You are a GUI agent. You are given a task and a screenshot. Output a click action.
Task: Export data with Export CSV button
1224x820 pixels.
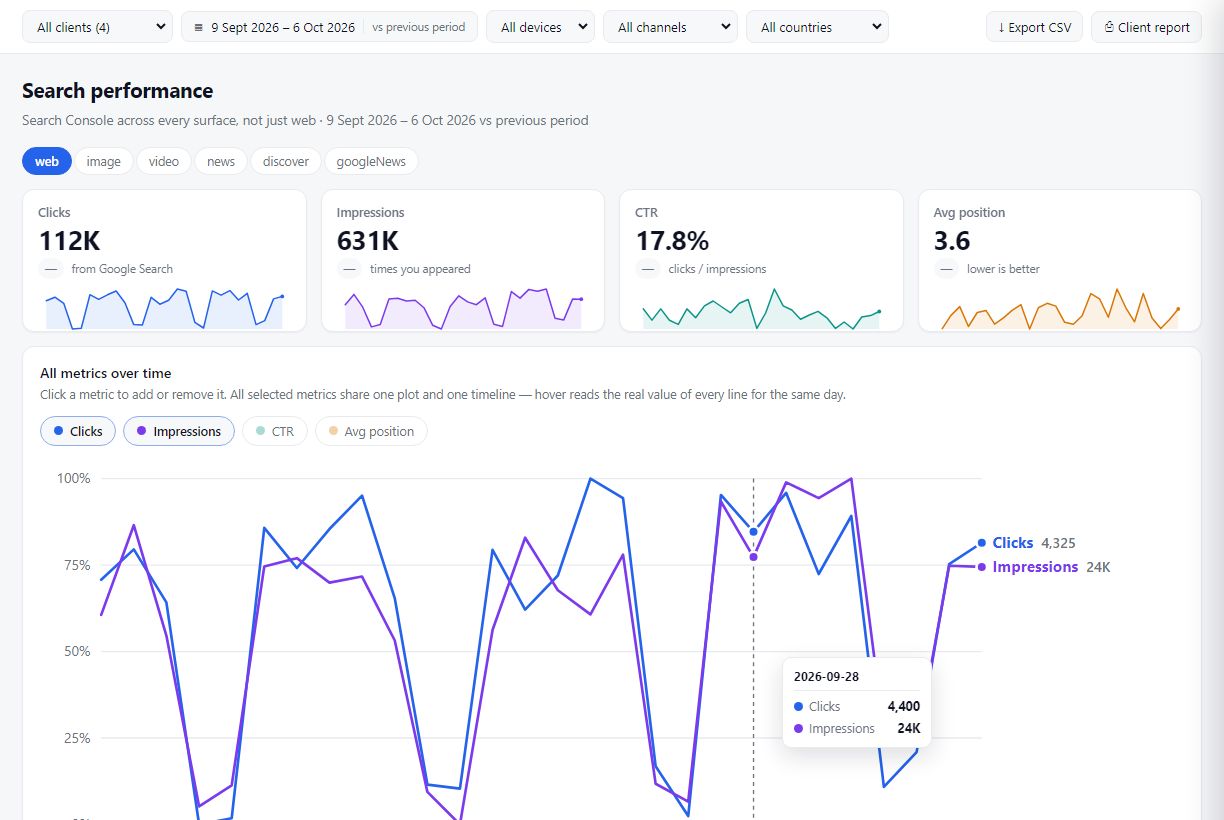(1034, 27)
